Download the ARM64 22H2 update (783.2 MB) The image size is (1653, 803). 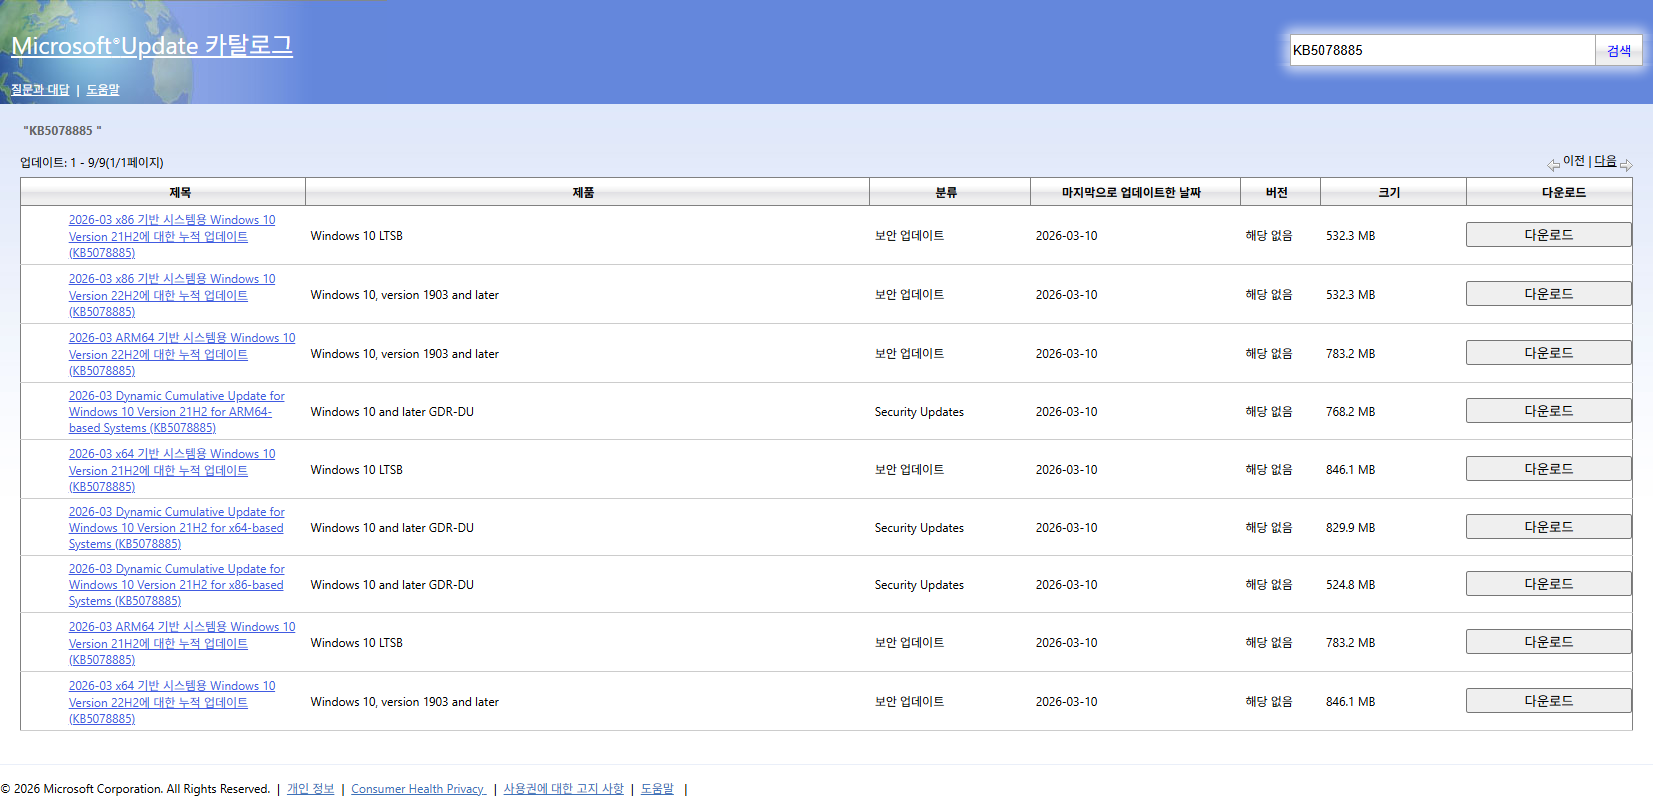1548,353
